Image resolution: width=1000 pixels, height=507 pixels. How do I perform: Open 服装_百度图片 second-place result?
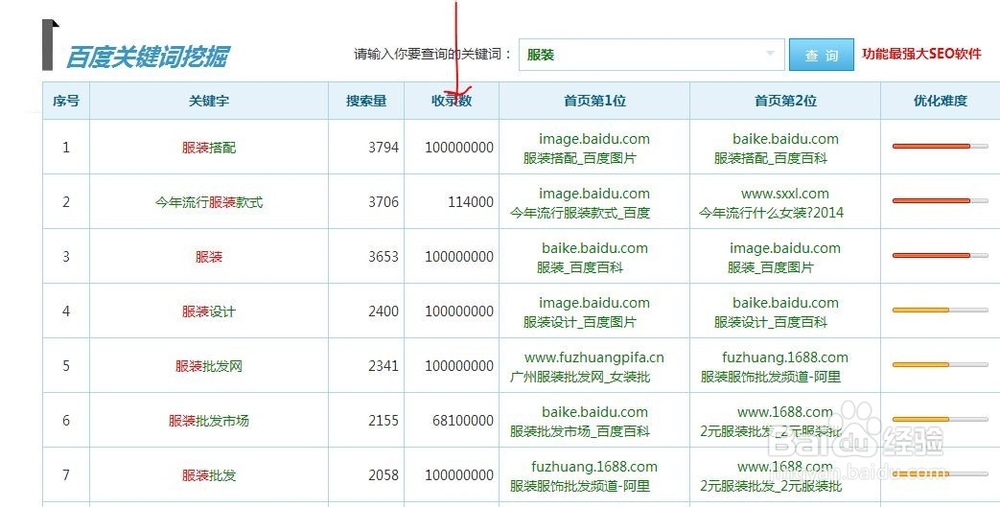tap(770, 268)
